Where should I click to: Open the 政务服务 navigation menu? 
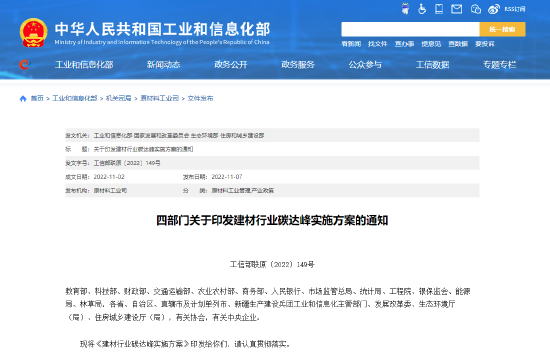[298, 65]
